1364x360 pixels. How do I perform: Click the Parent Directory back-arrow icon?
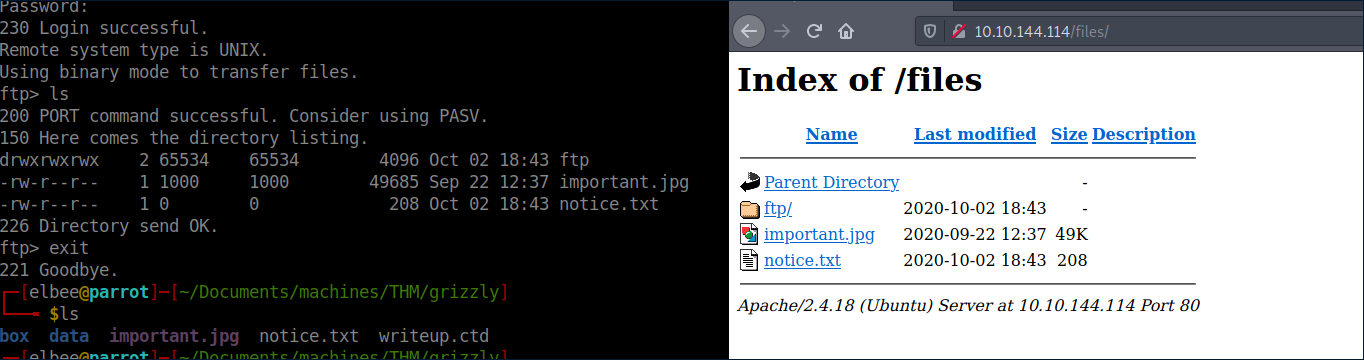point(750,182)
